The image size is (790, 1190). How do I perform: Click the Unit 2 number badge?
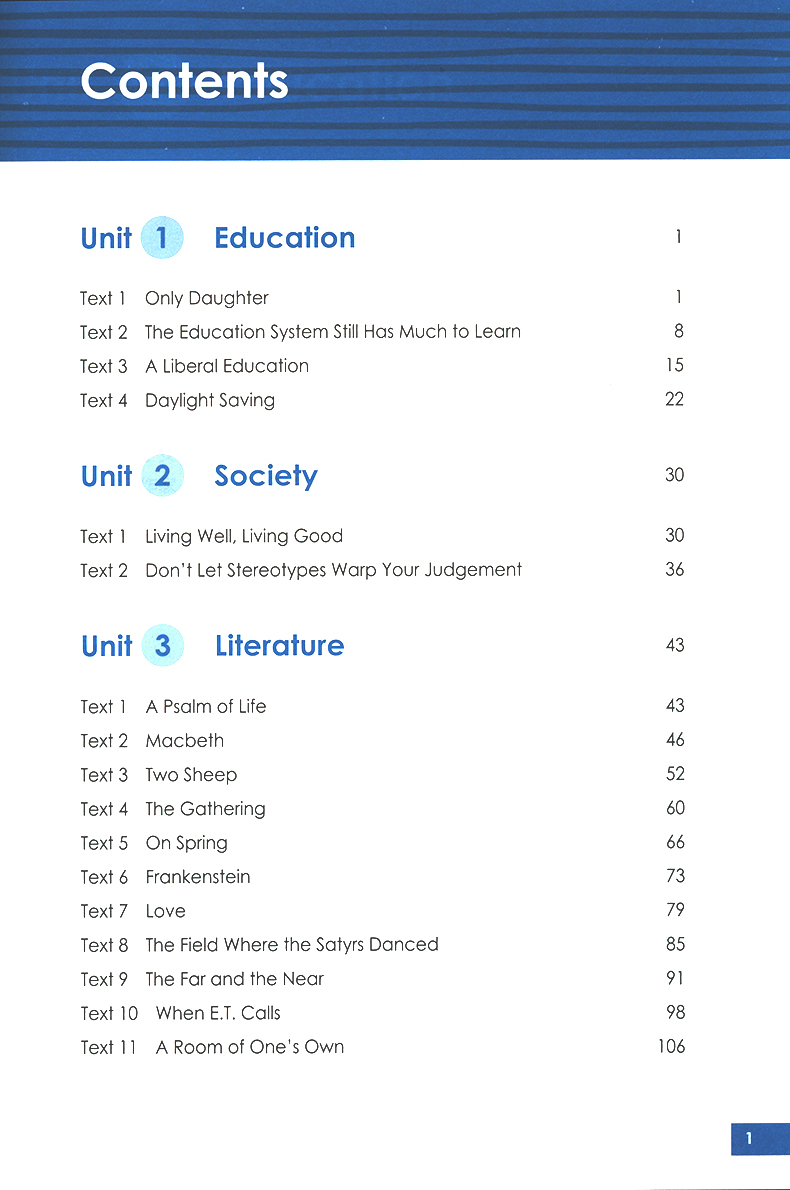click(162, 476)
